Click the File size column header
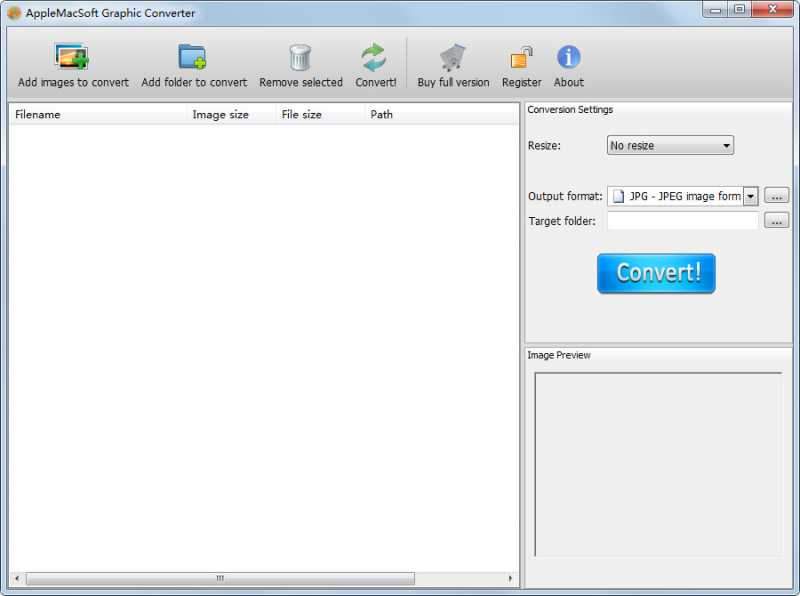800x596 pixels. point(300,114)
